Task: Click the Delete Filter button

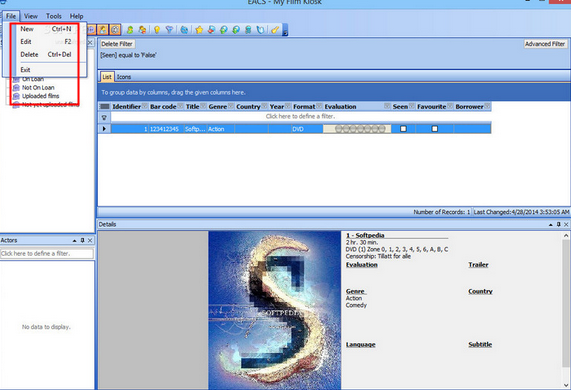Action: coord(117,44)
